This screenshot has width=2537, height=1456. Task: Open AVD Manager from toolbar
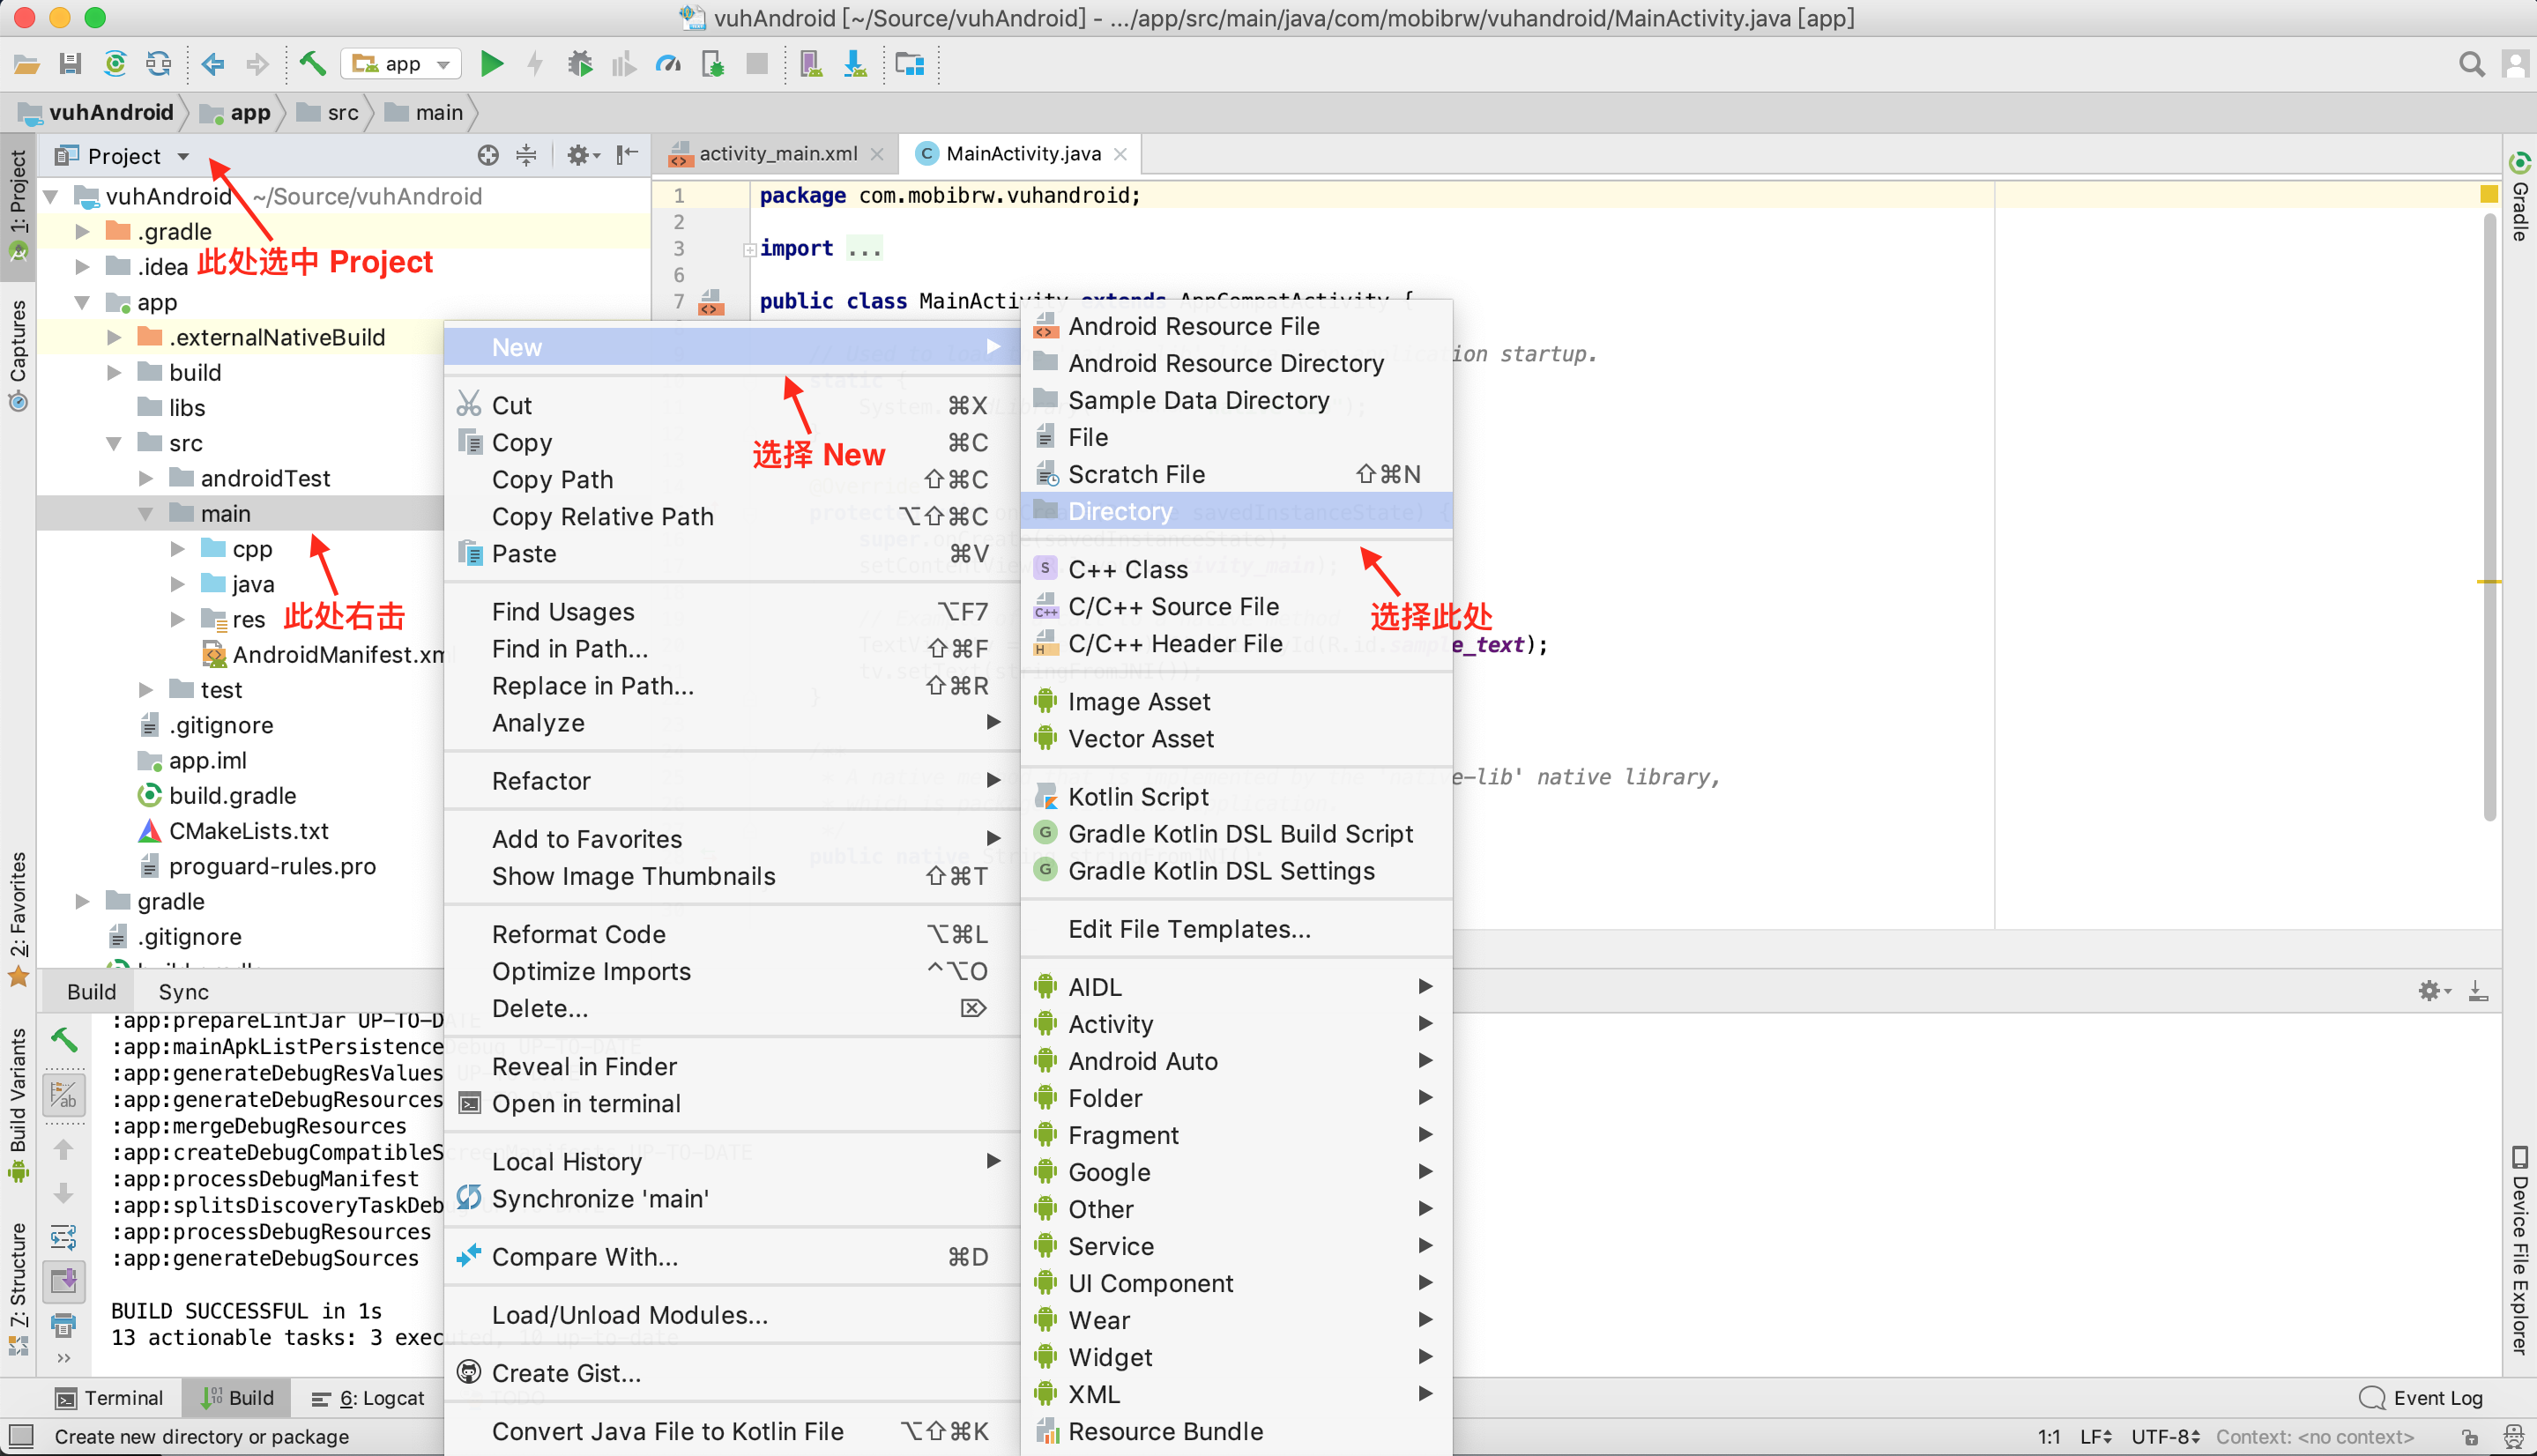coord(811,65)
